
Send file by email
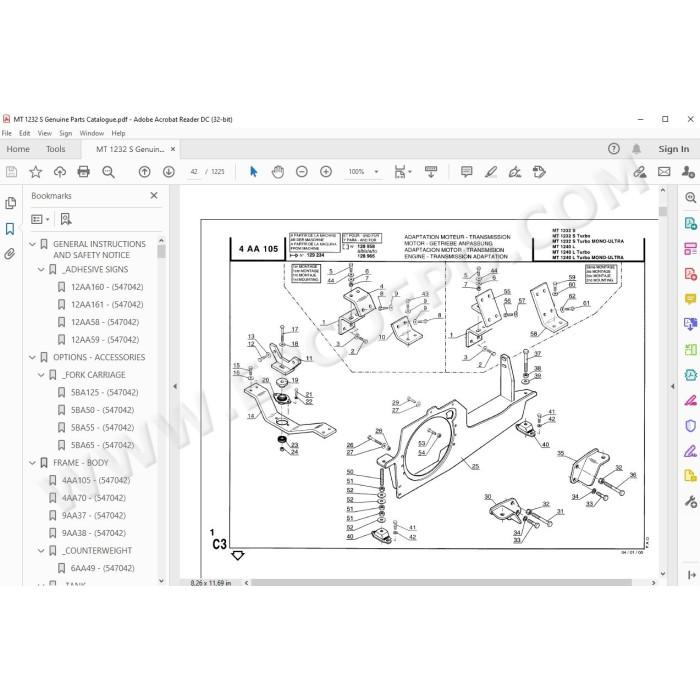tap(664, 172)
